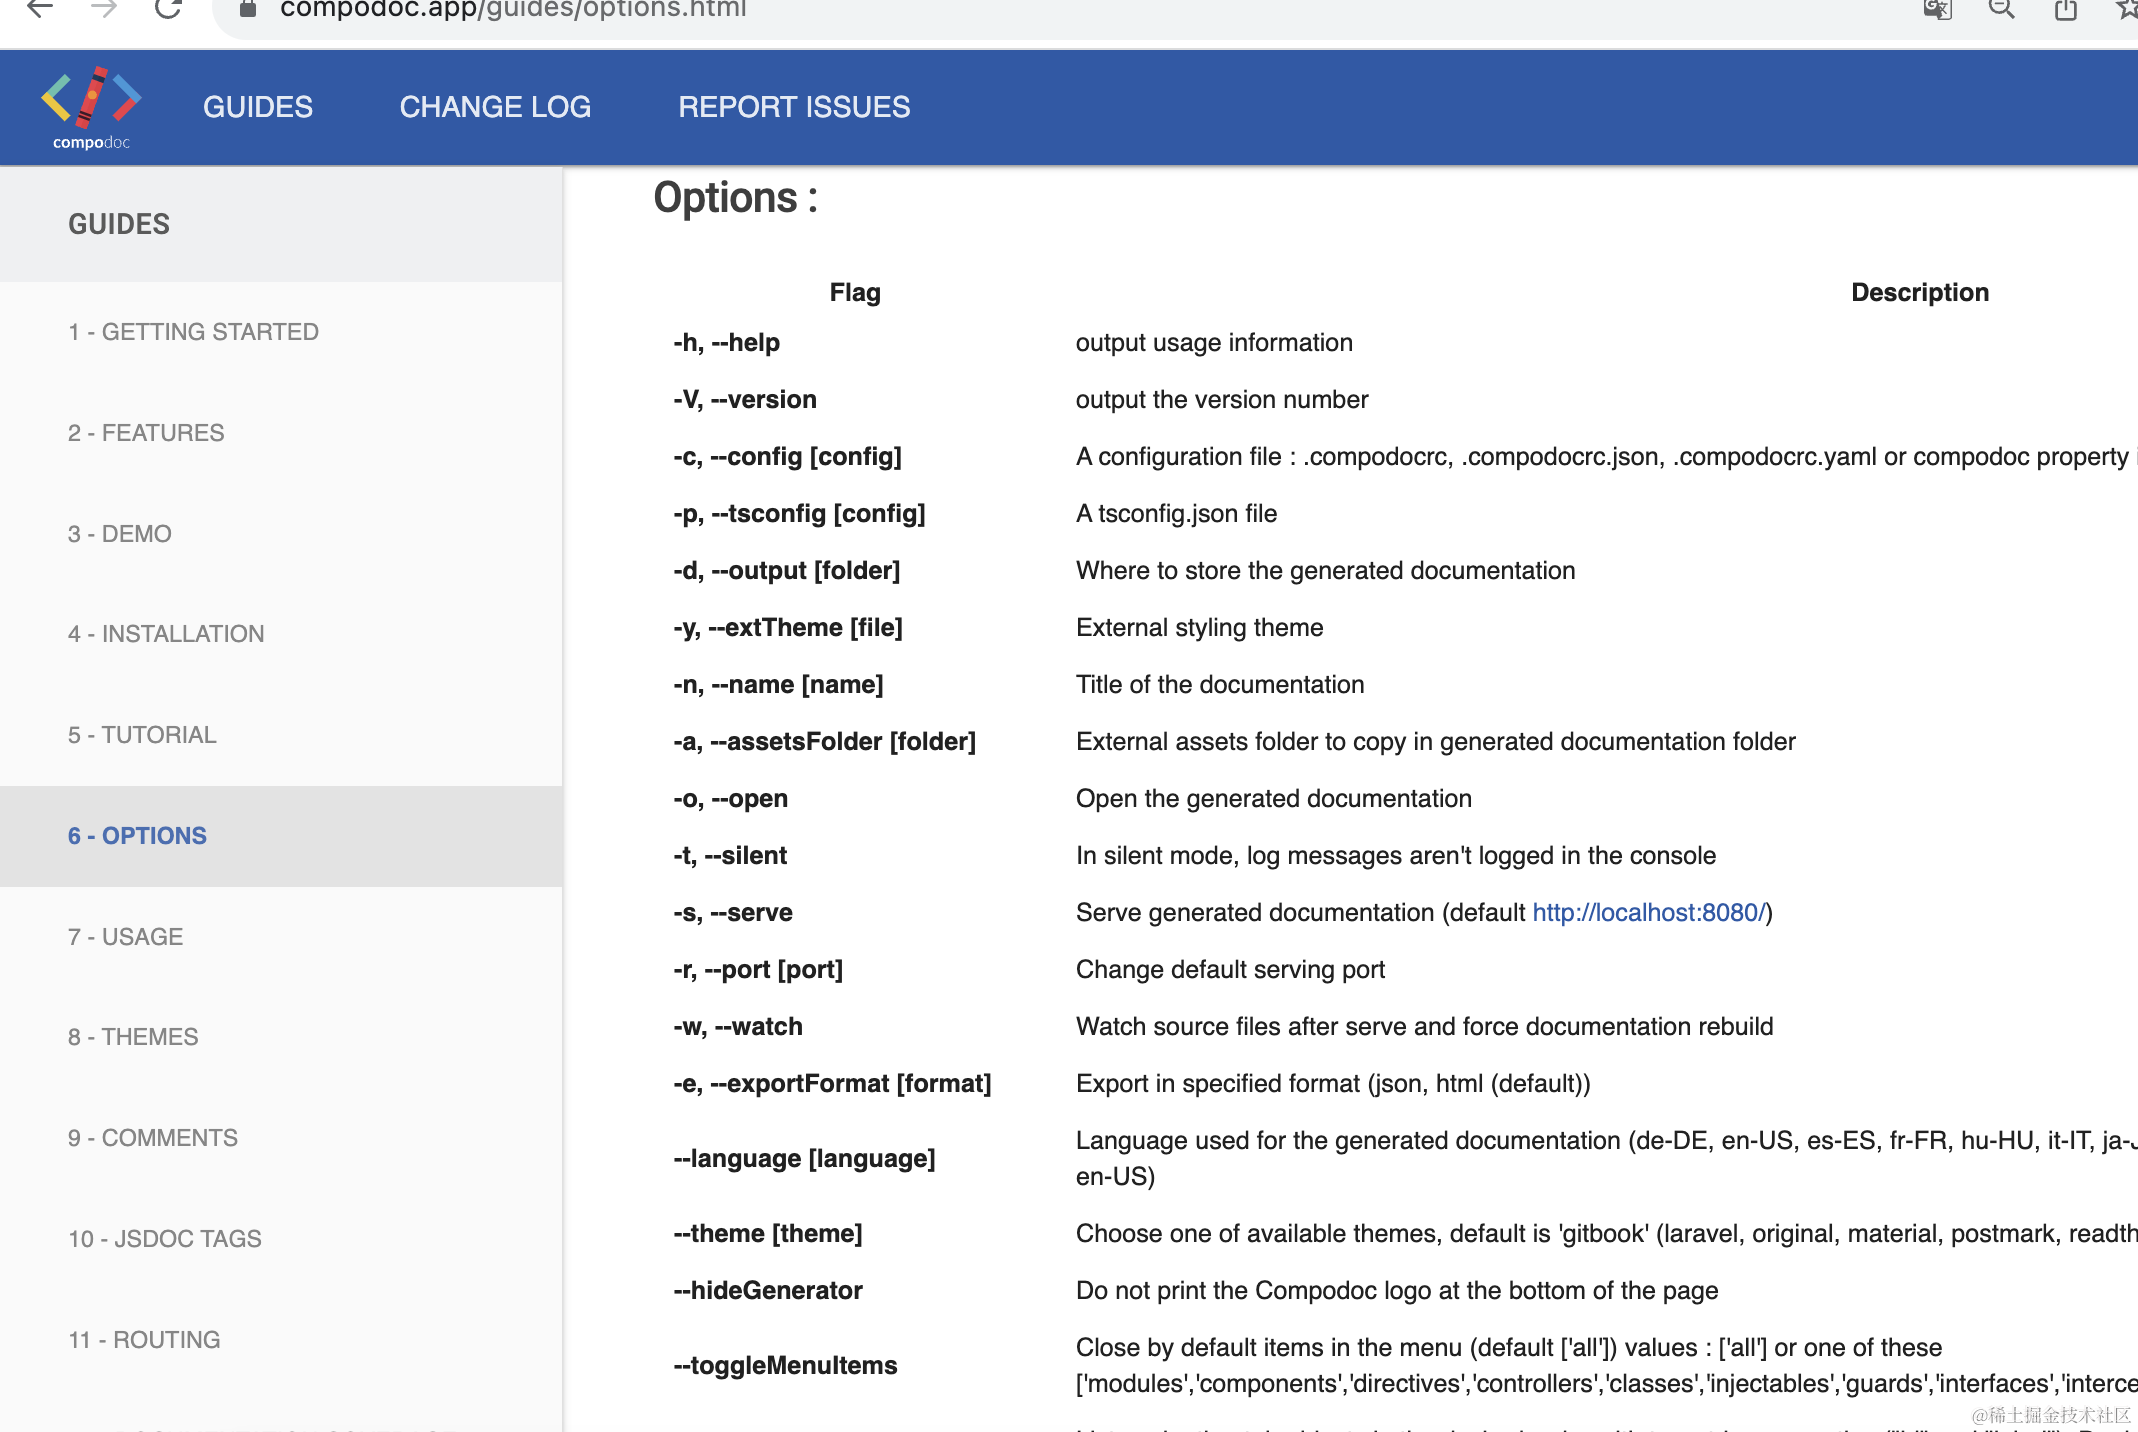Image resolution: width=2138 pixels, height=1432 pixels.
Task: Select the 6 - Options sidebar item
Action: pyautogui.click(x=137, y=836)
